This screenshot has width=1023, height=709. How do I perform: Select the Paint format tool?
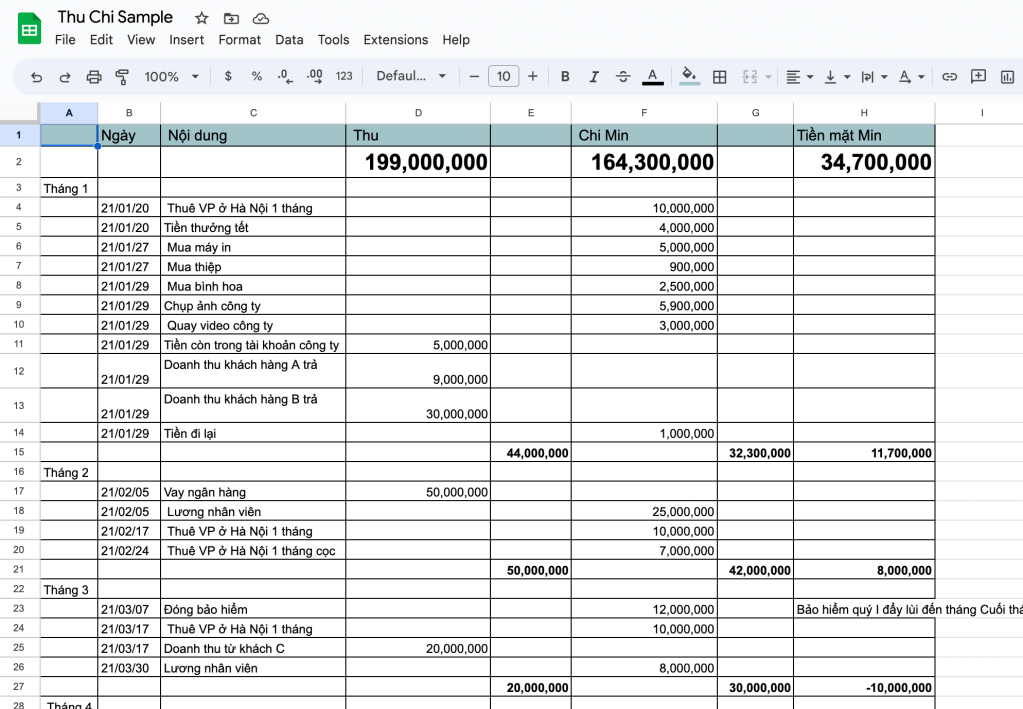point(123,76)
